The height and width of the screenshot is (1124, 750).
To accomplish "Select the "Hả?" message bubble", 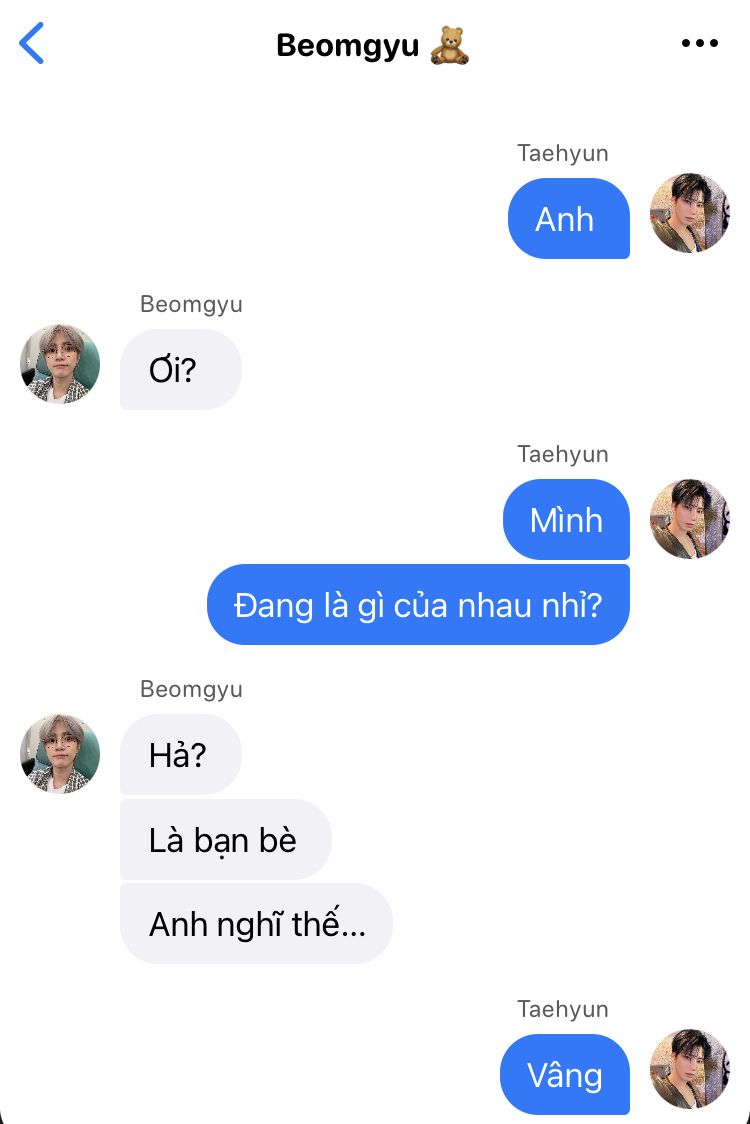I will tap(180, 755).
